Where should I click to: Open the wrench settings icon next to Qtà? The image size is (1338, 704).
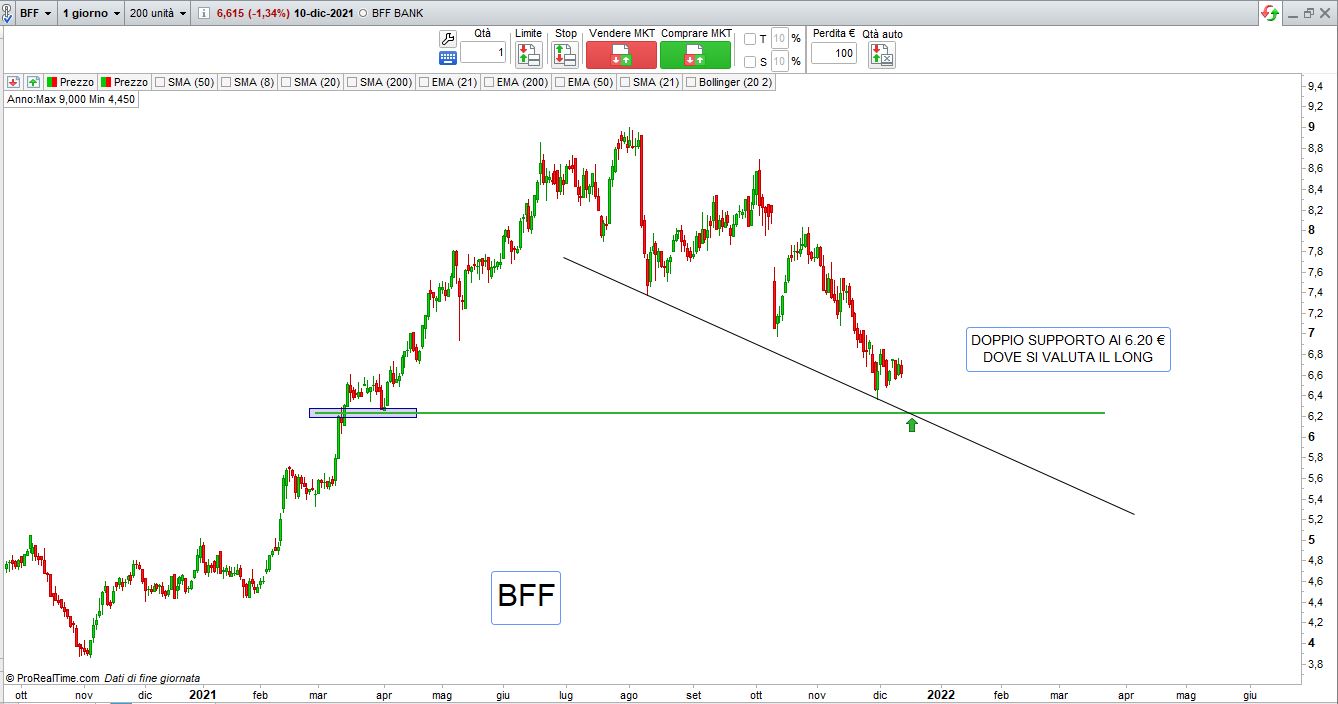tap(448, 38)
